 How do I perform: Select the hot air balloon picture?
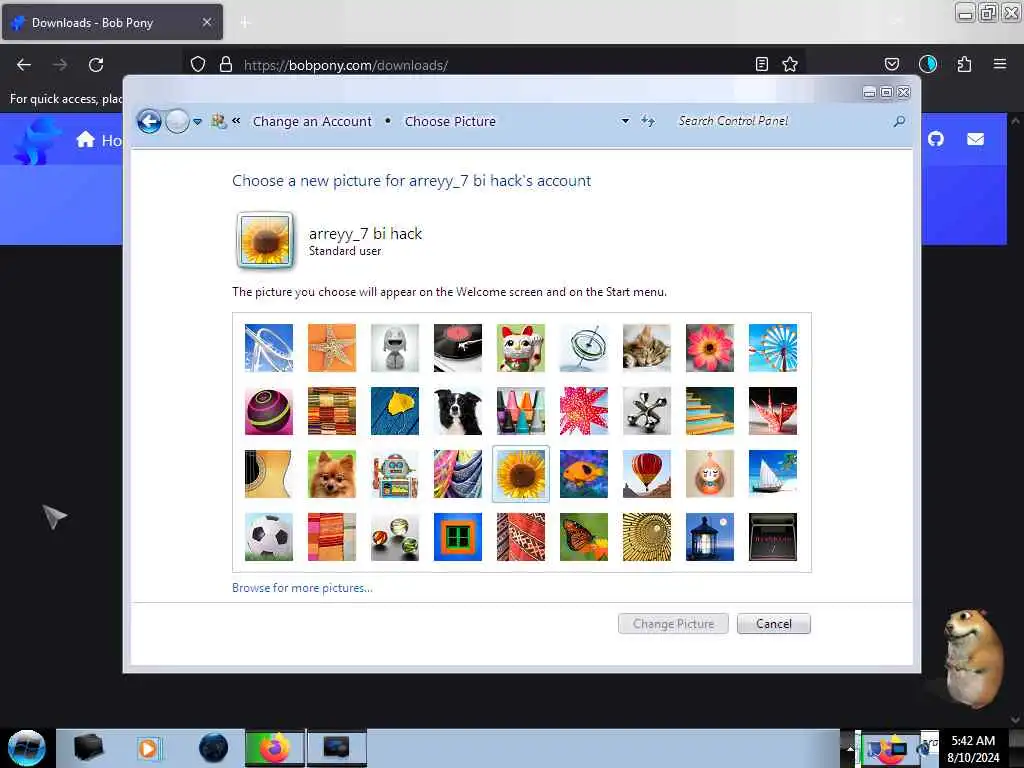647,474
